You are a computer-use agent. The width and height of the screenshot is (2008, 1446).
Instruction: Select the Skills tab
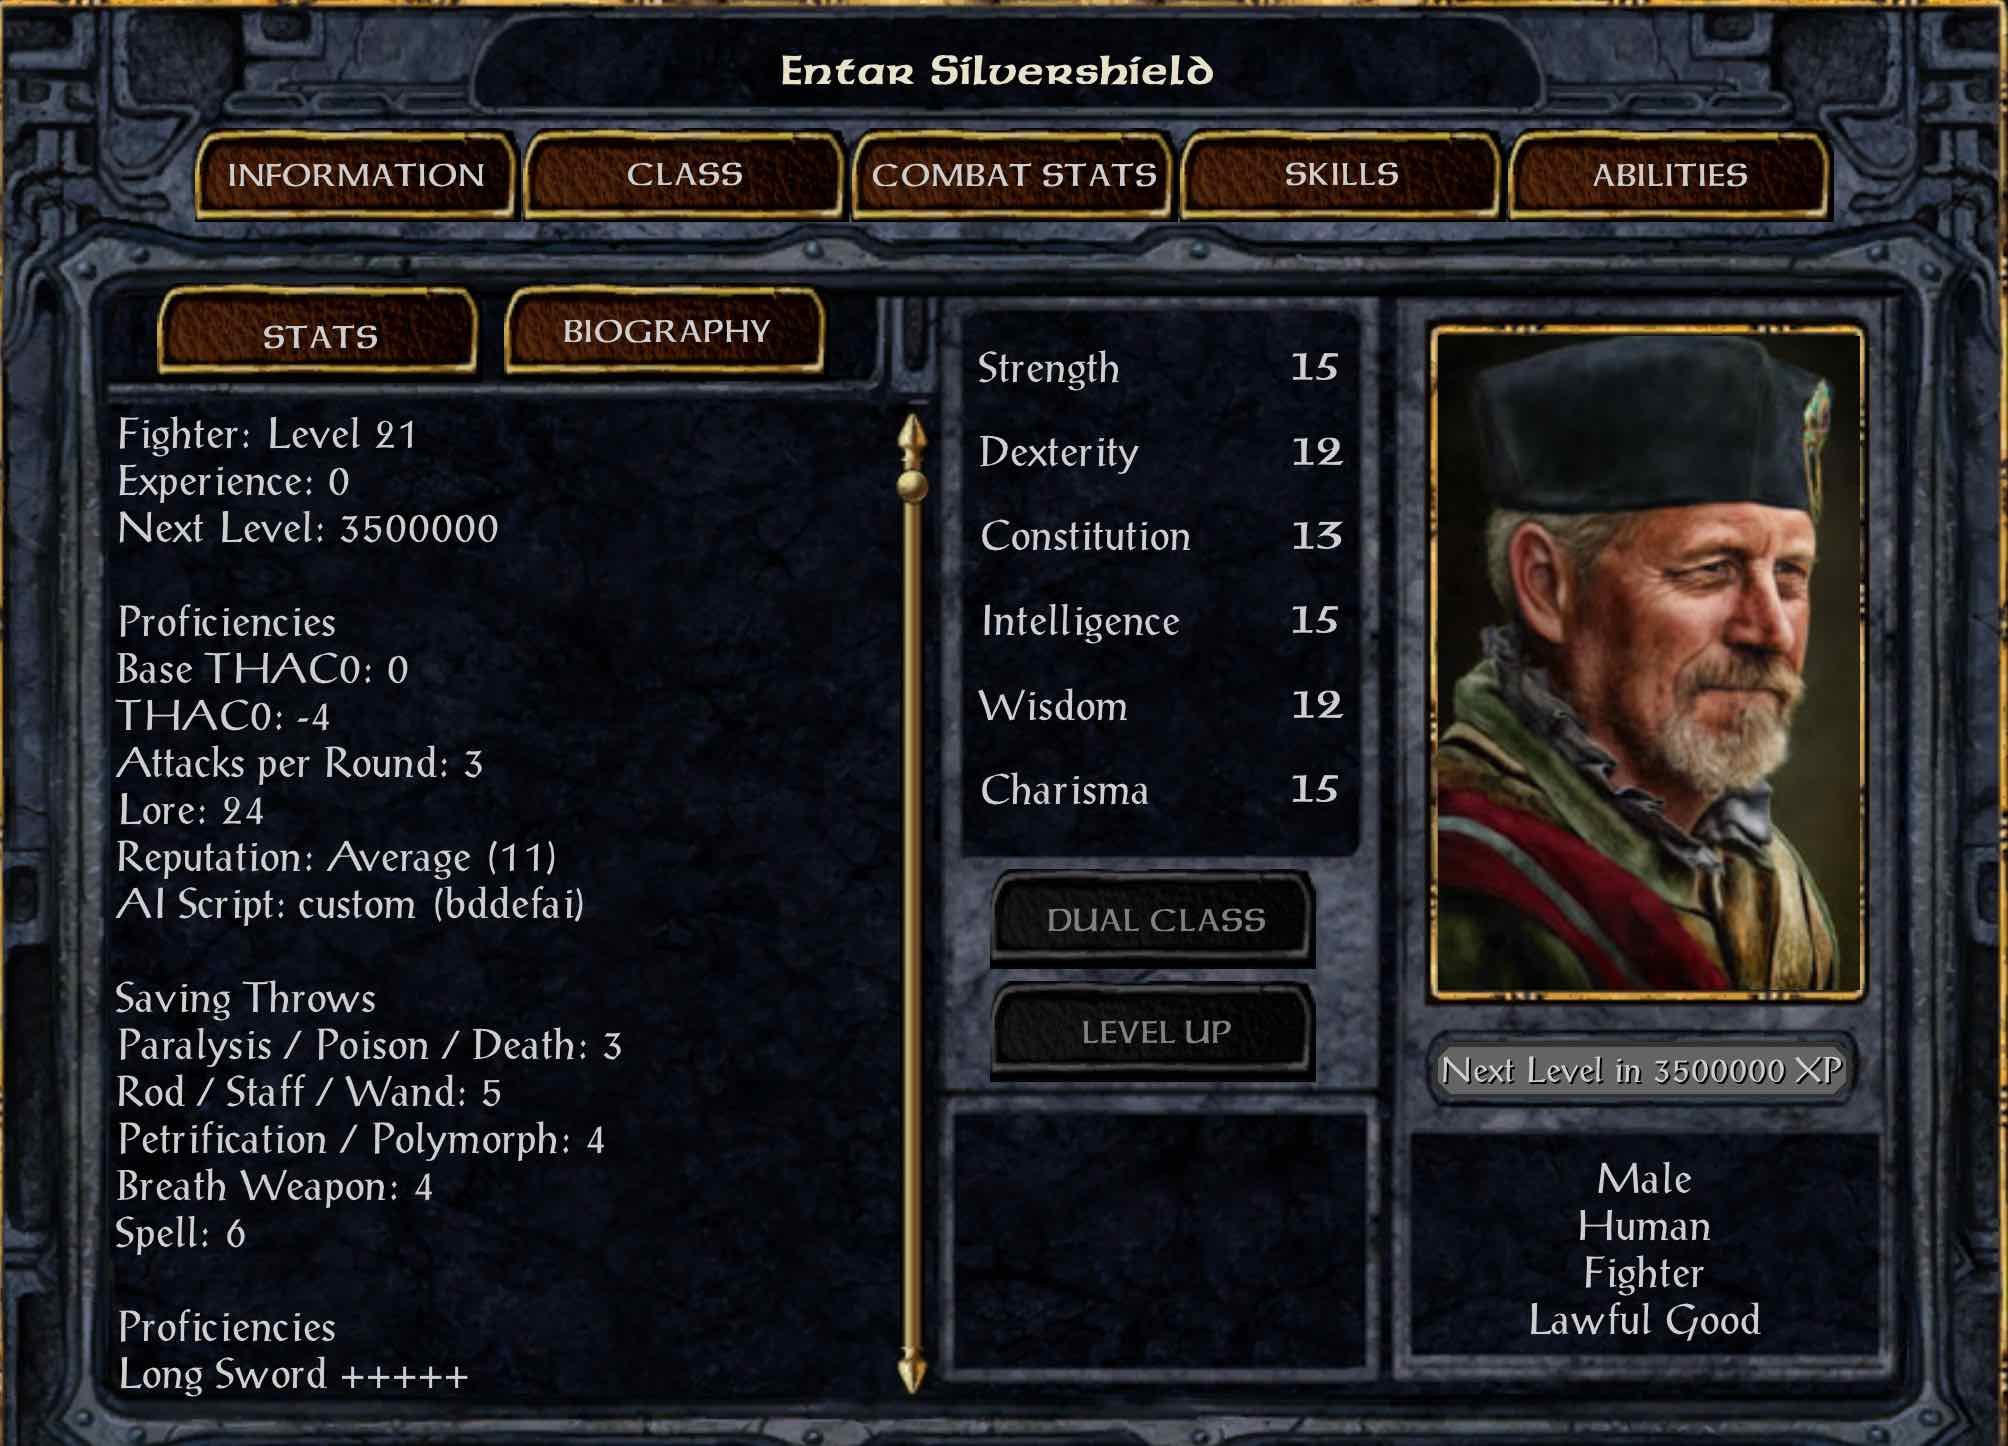(1341, 174)
